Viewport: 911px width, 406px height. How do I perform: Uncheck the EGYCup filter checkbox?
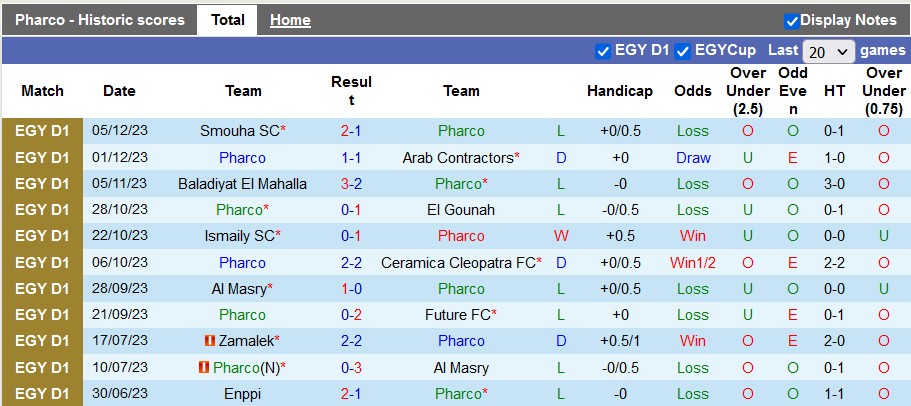point(683,50)
